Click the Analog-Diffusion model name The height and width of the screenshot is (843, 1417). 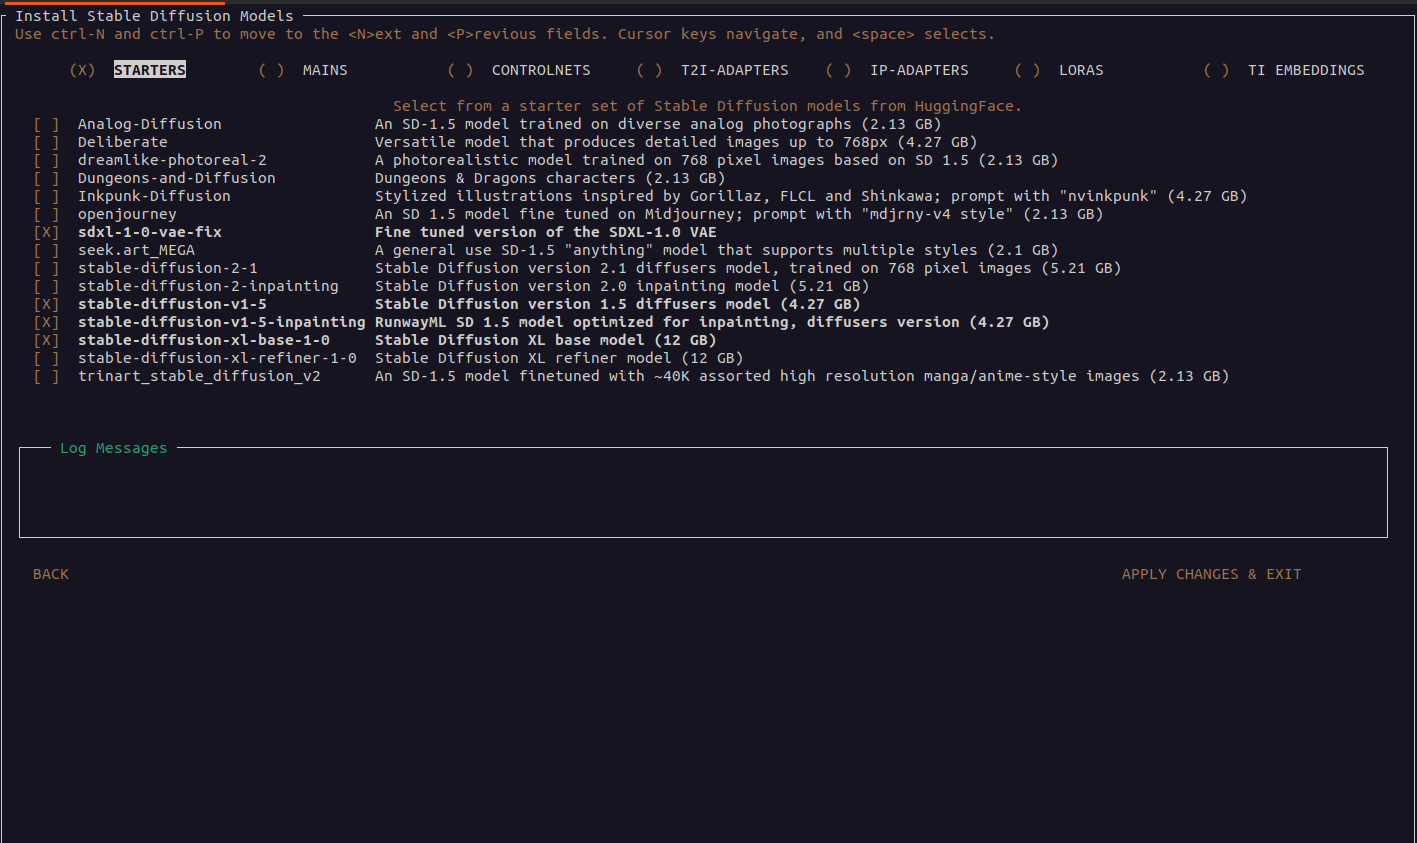tap(150, 124)
